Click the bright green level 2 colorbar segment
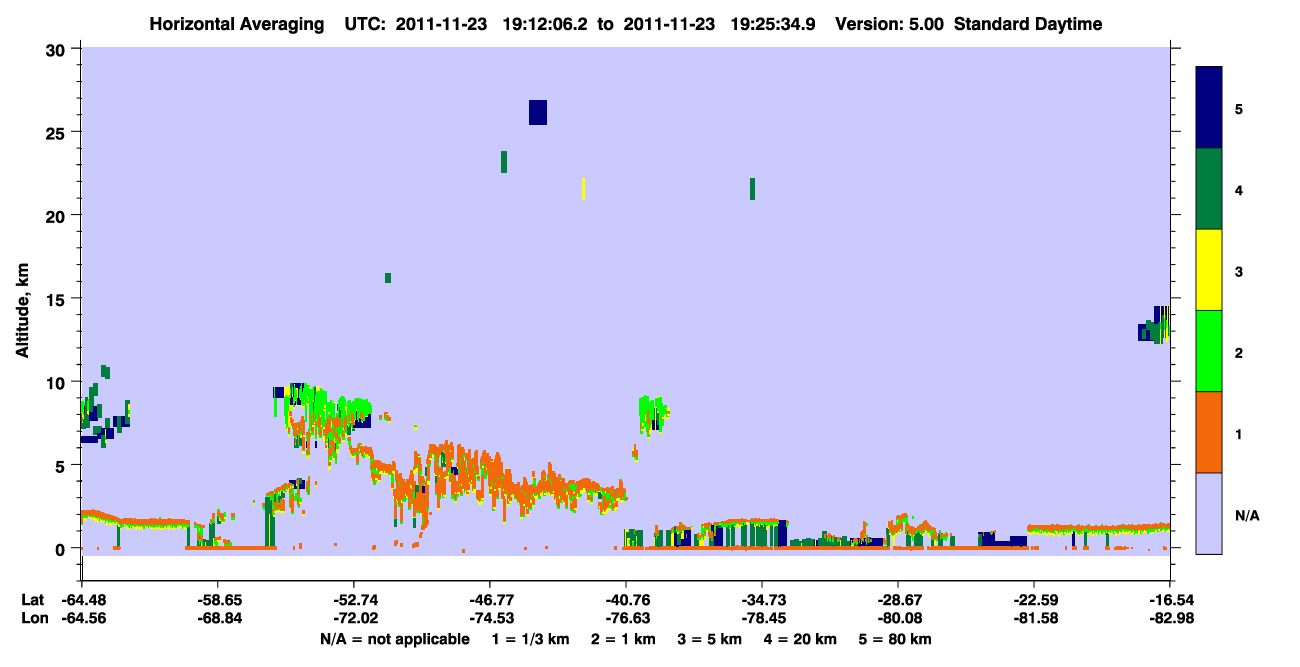This screenshot has height=667, width=1300. [x=1209, y=351]
